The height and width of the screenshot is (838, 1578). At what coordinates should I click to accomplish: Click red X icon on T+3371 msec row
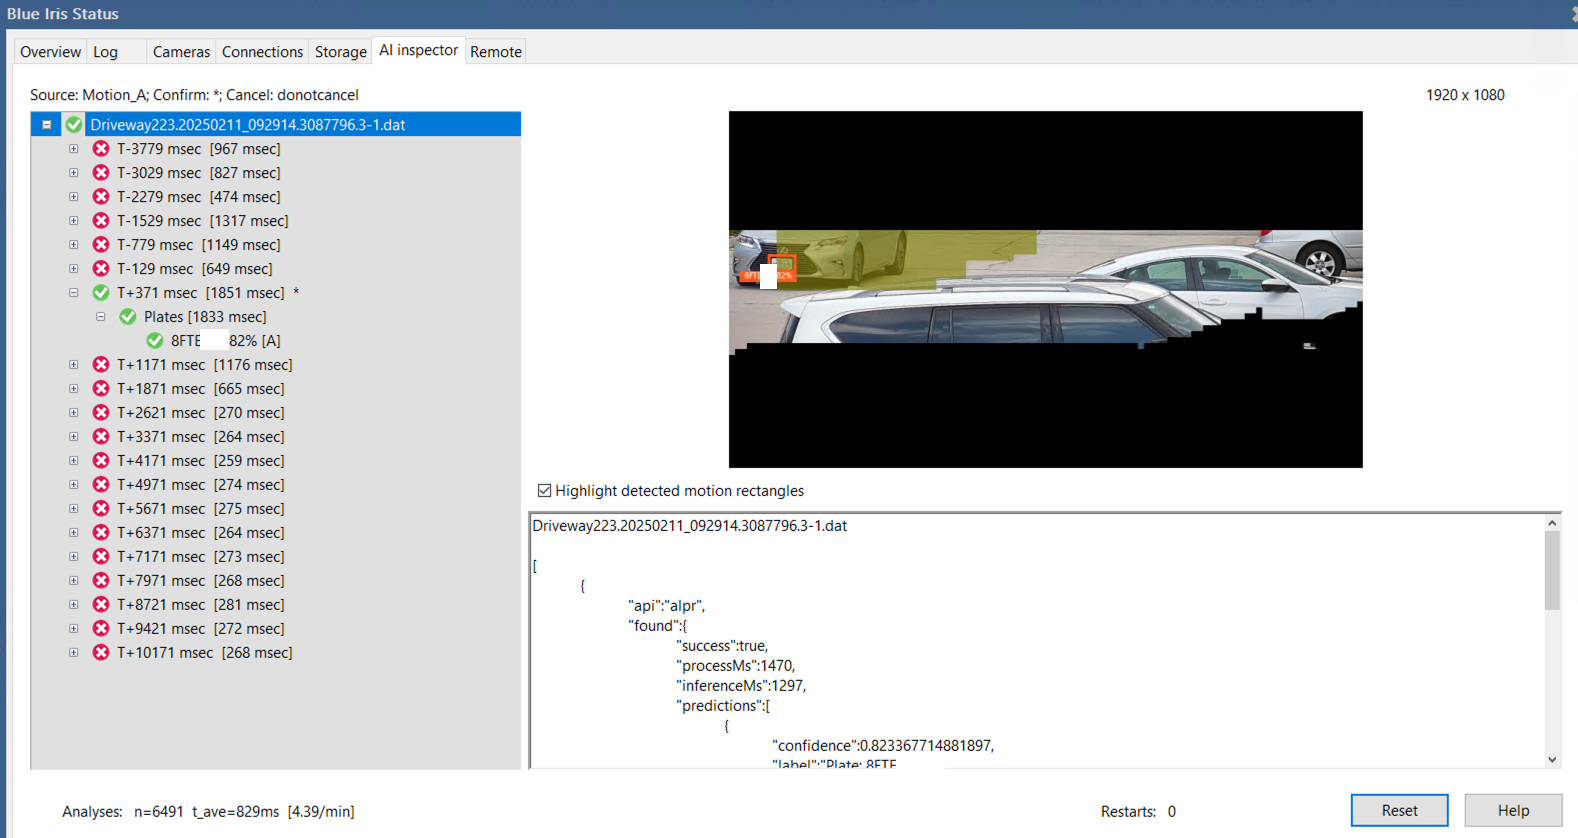pyautogui.click(x=101, y=437)
